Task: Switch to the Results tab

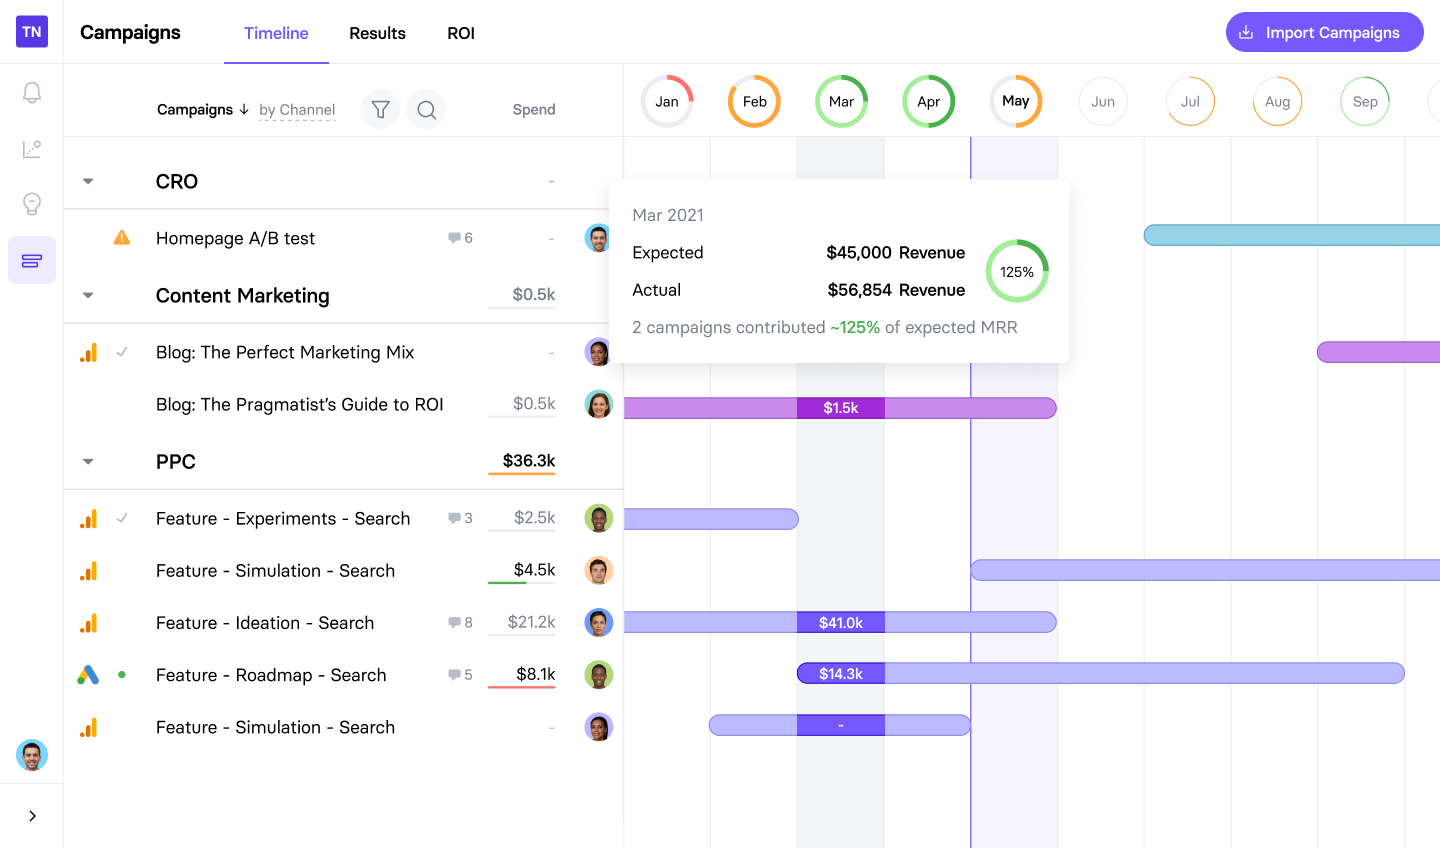Action: point(377,33)
